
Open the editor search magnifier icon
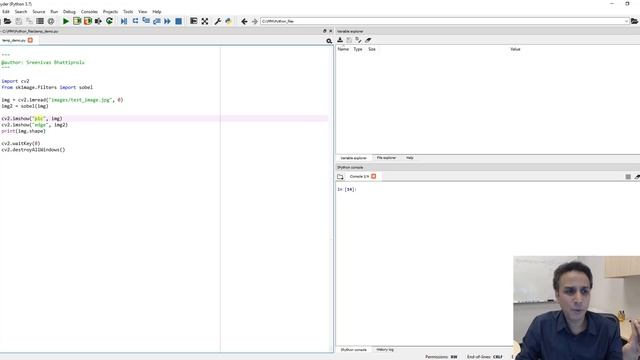tap(329, 41)
